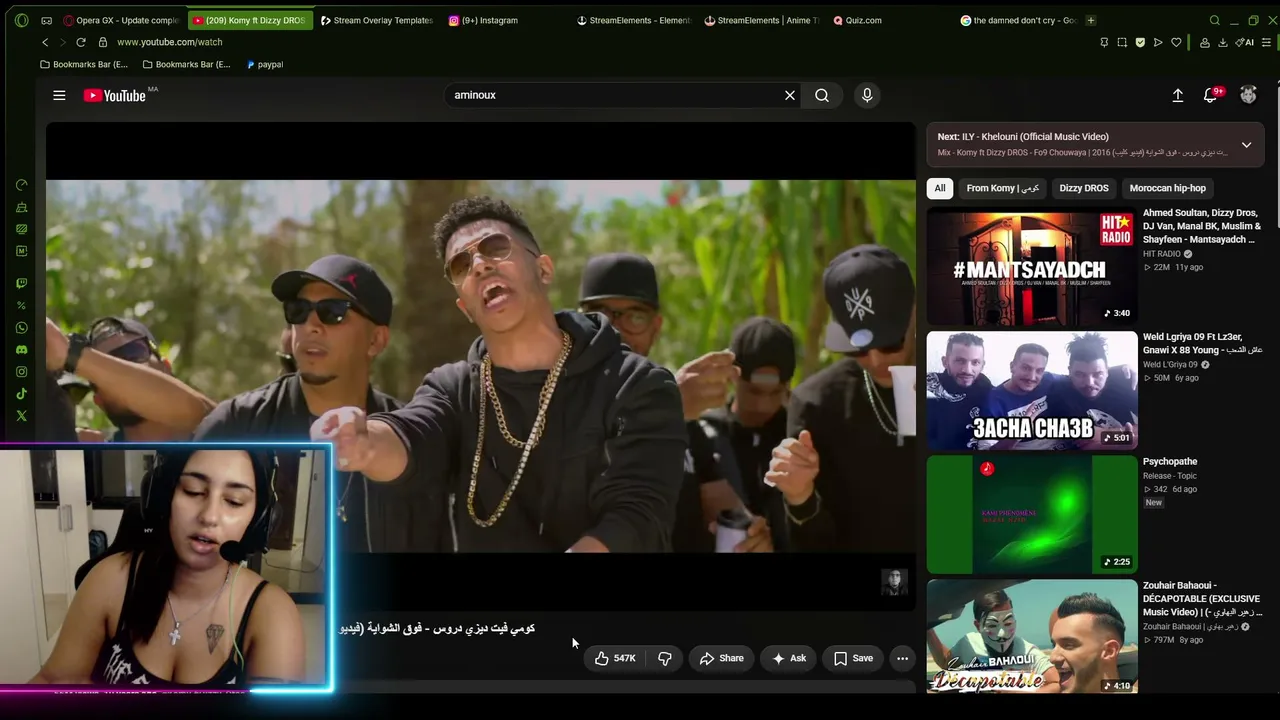This screenshot has height=720, width=1280.
Task: Open the YouTube upload/create button
Action: click(1178, 95)
